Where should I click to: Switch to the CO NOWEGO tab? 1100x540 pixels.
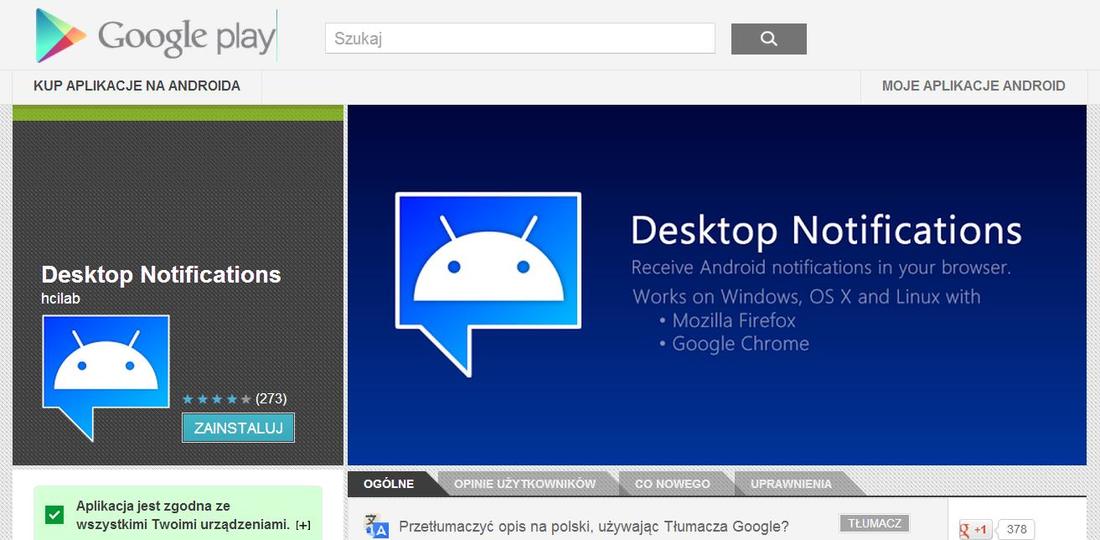coord(672,484)
